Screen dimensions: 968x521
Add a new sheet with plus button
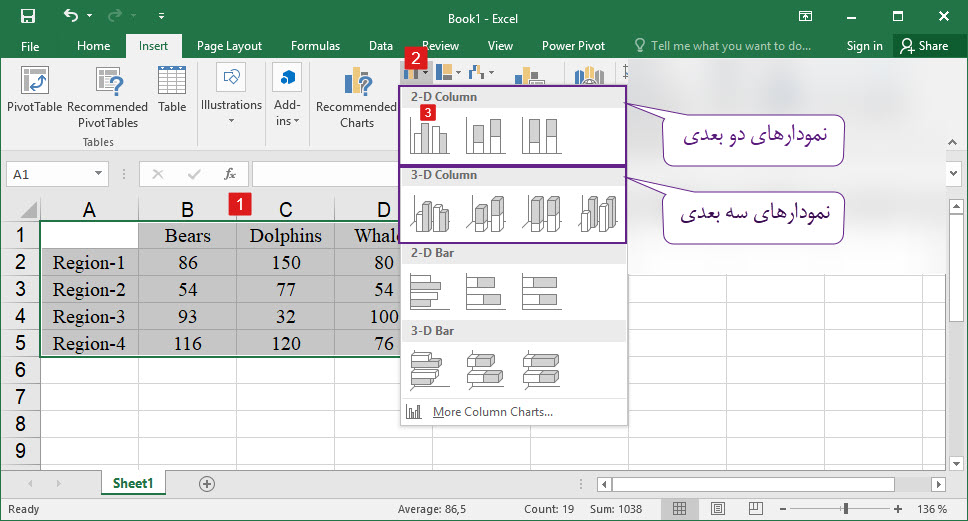pos(207,484)
